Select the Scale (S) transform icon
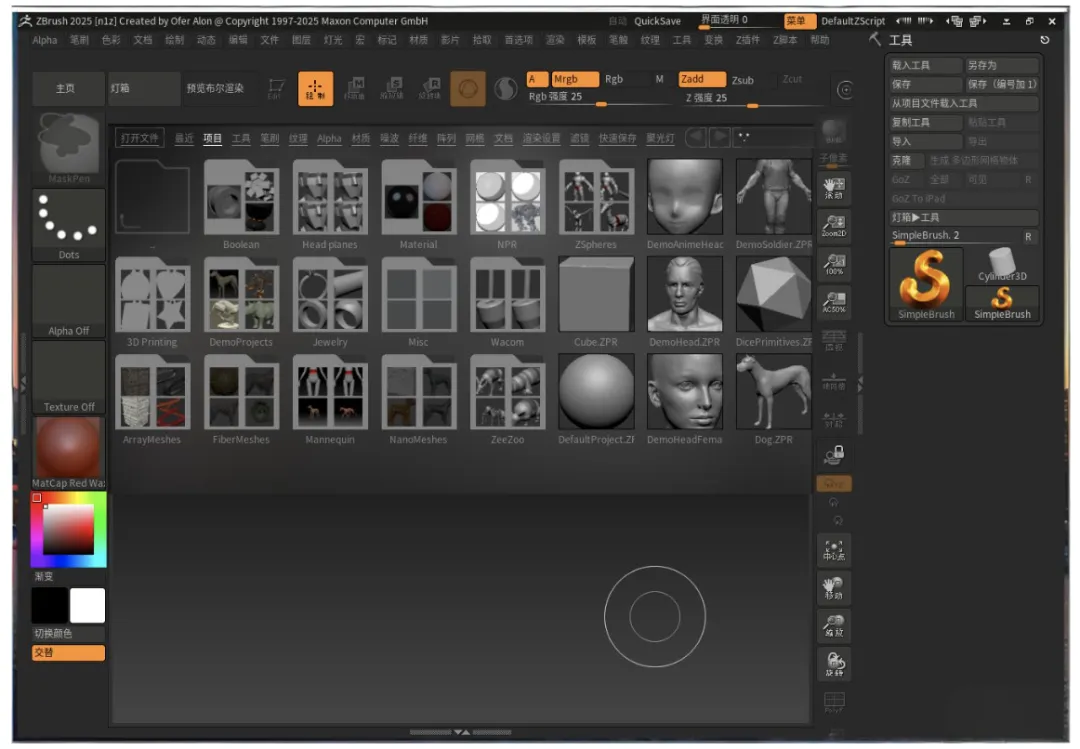The height and width of the screenshot is (749, 1080). point(393,89)
